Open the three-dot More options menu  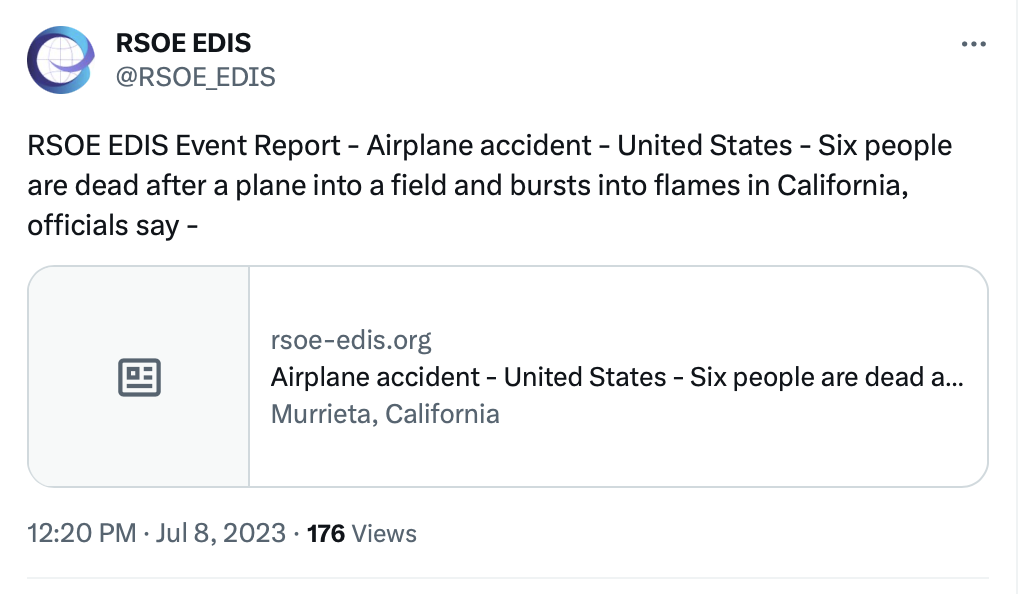point(974,44)
